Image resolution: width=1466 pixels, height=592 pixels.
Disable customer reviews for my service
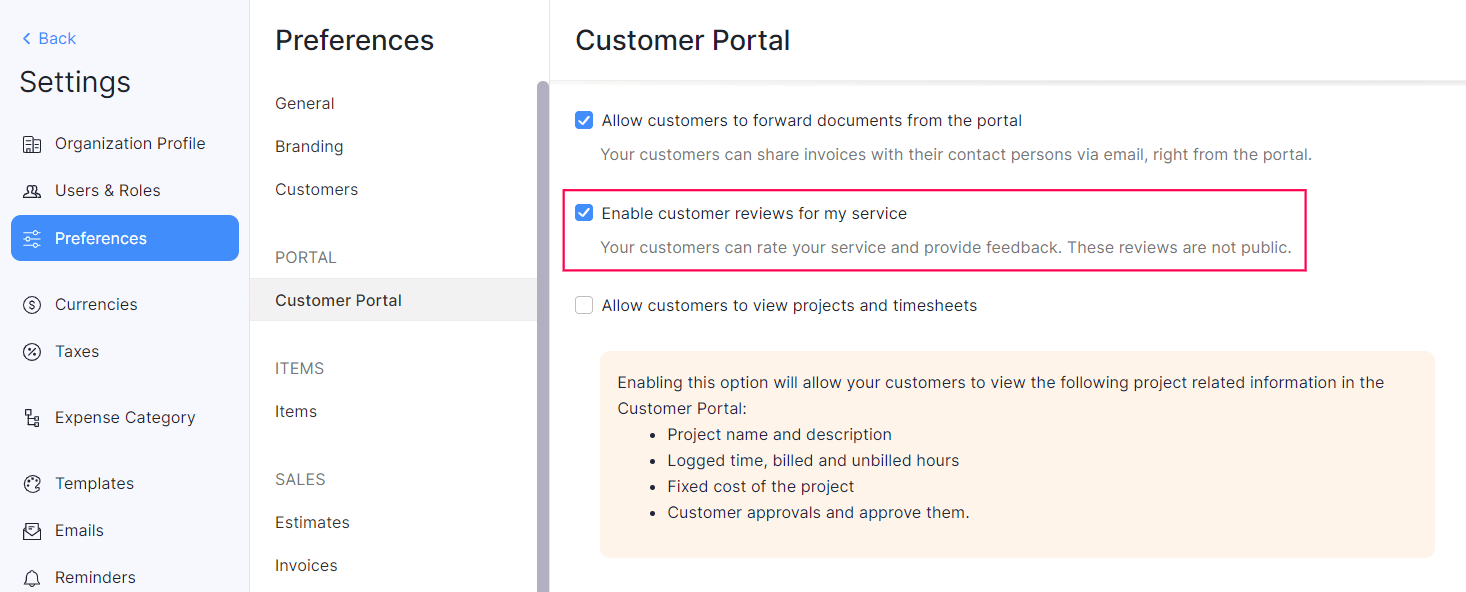click(584, 213)
